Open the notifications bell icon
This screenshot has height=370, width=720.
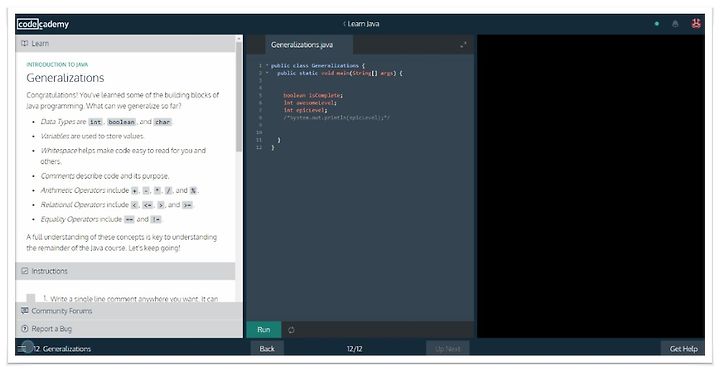(x=675, y=24)
